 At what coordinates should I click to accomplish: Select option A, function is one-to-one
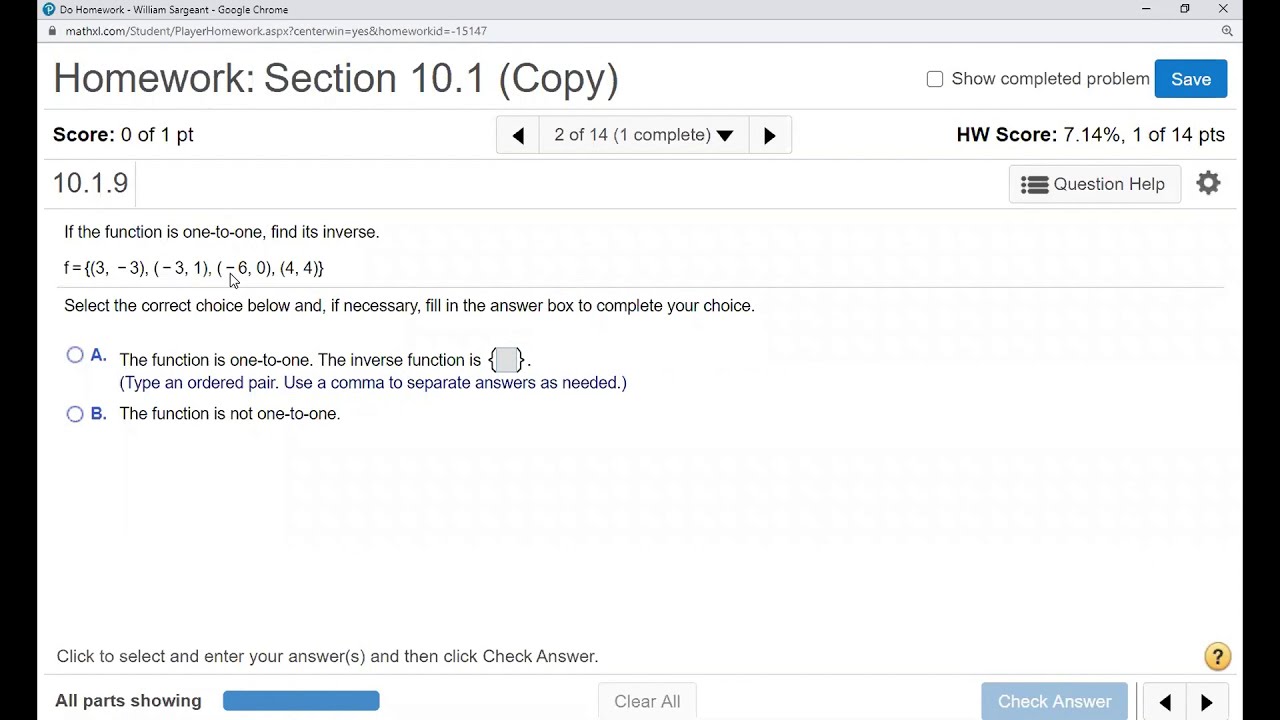[75, 355]
